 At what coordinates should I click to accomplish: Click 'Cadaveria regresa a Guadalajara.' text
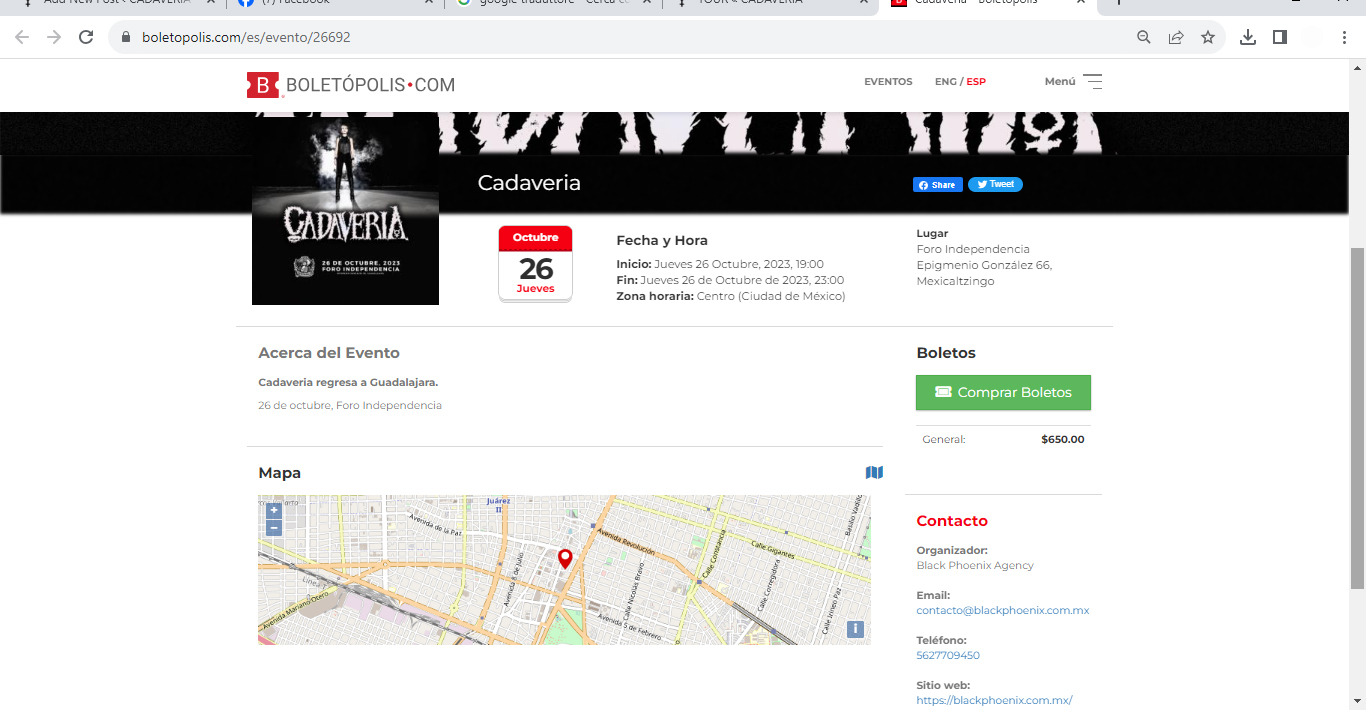pos(348,382)
